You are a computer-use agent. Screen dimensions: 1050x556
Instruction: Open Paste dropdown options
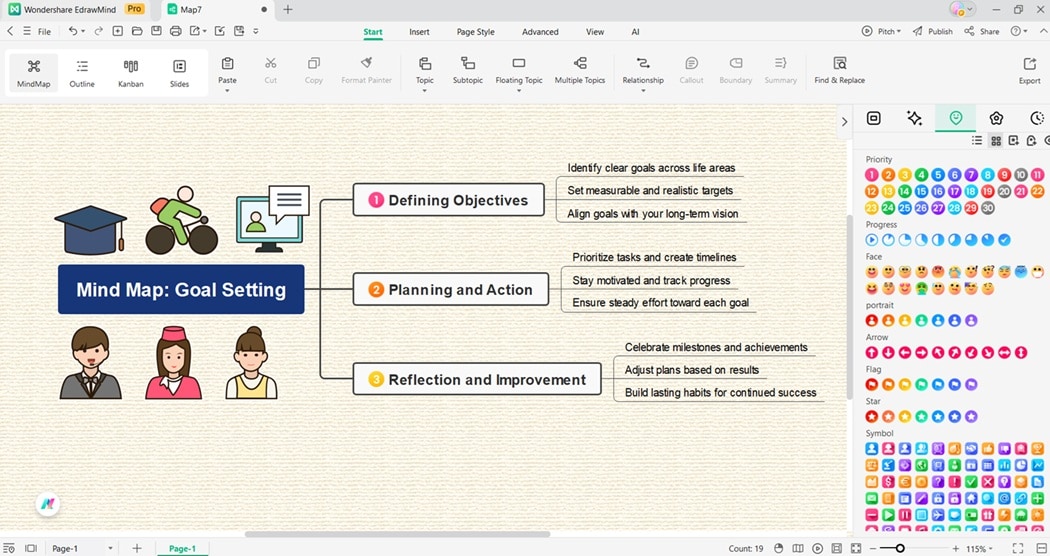(227, 90)
